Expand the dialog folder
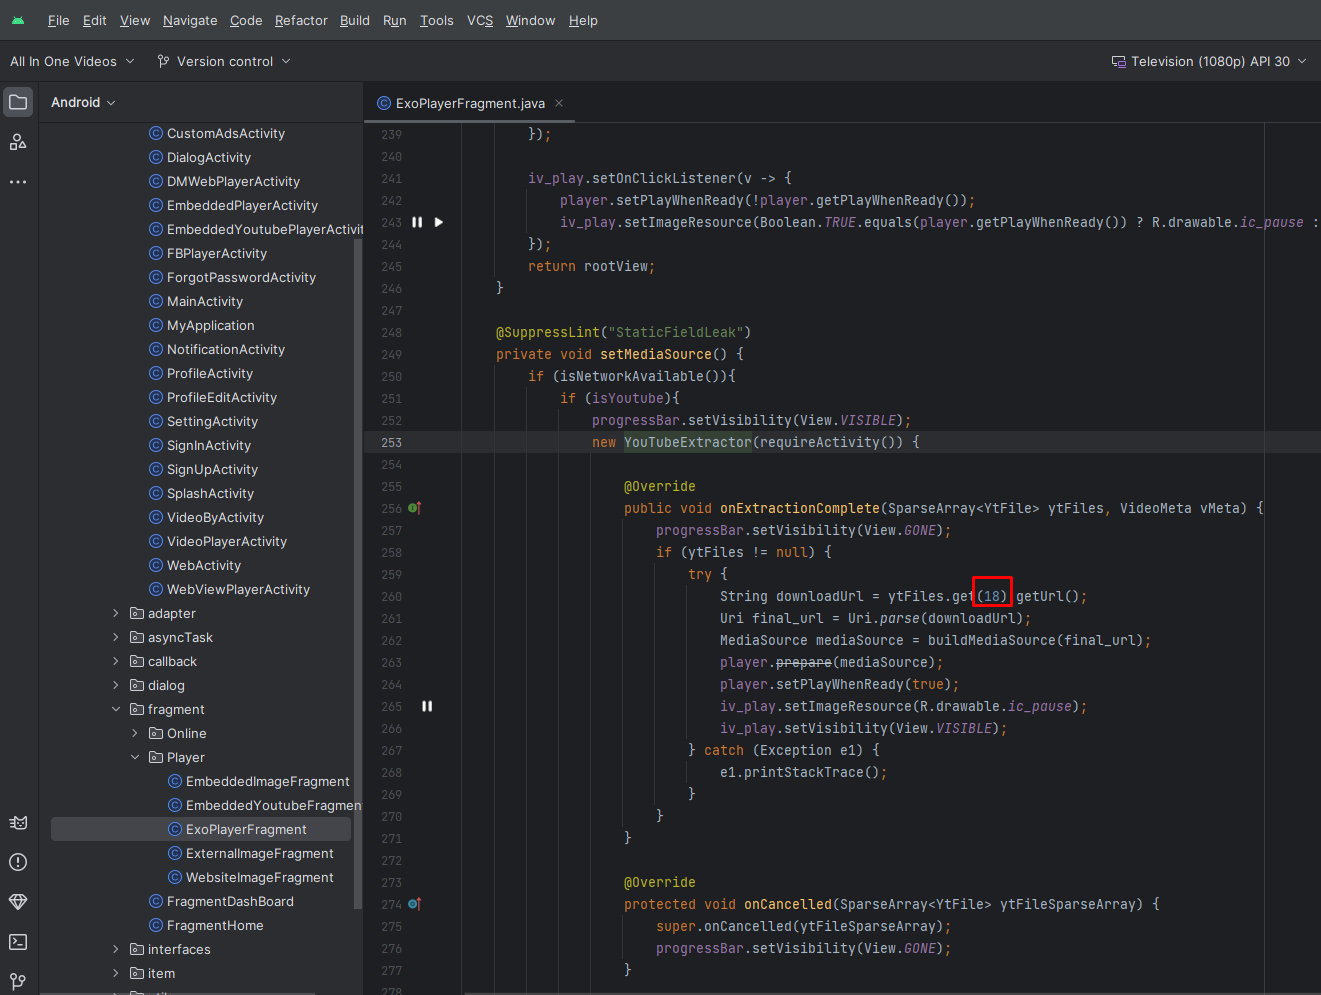 tap(116, 685)
